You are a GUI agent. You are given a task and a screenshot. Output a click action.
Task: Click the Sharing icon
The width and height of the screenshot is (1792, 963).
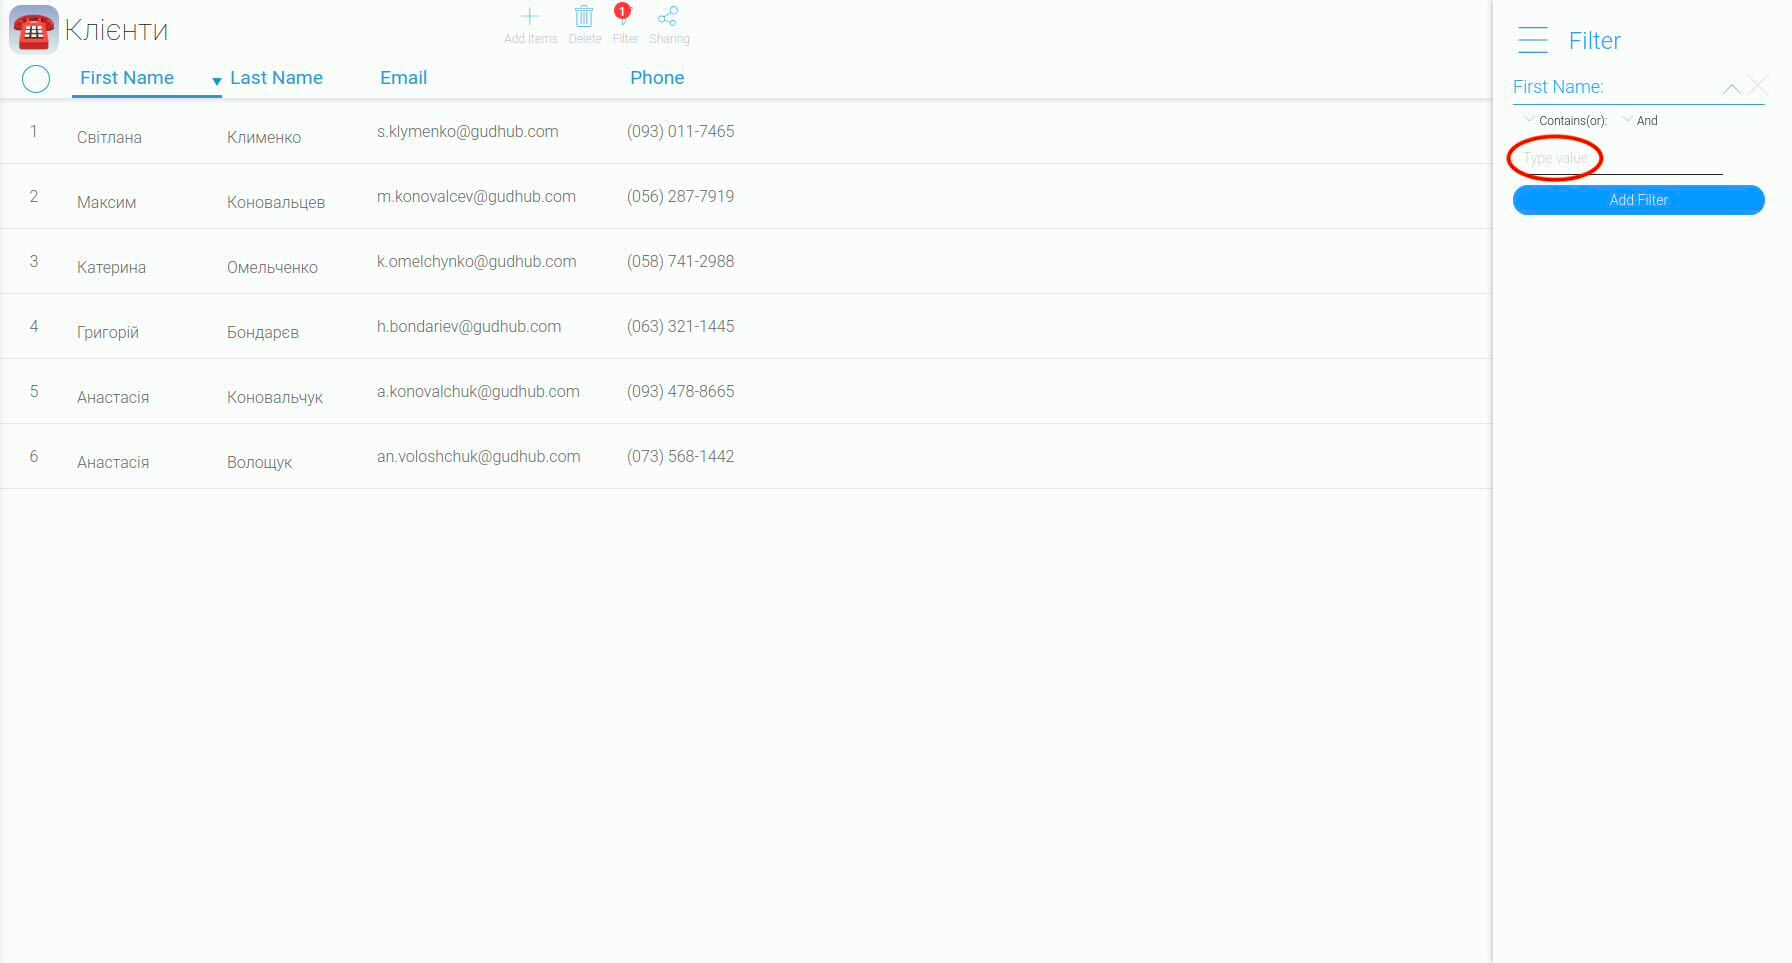point(668,16)
